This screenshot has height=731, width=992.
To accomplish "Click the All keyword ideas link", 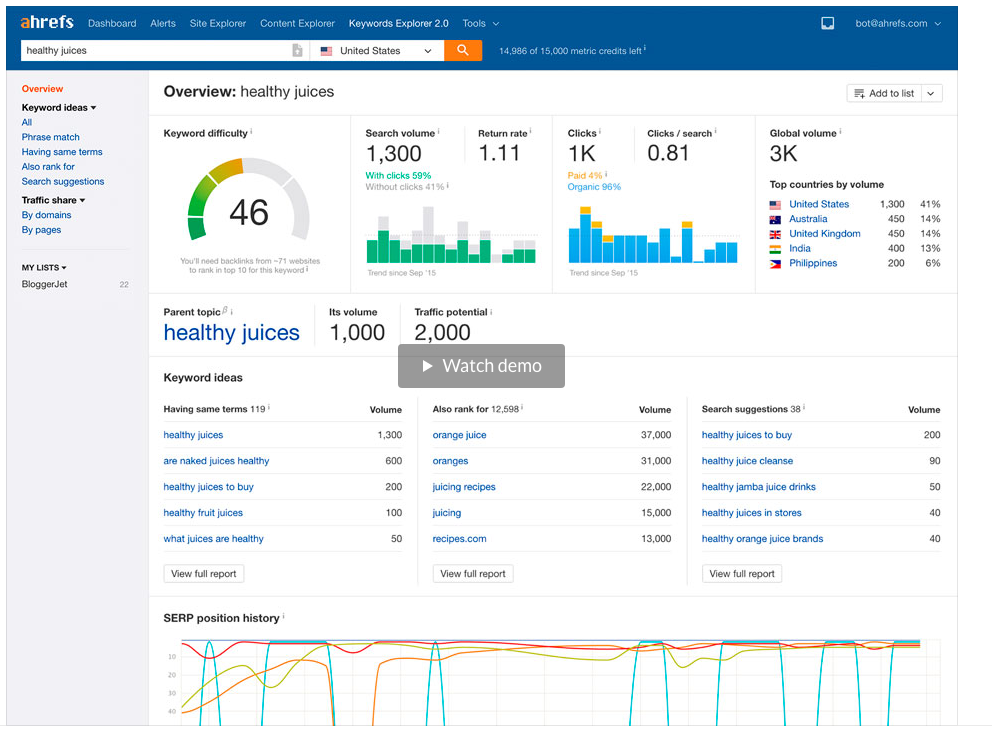I will click(27, 122).
